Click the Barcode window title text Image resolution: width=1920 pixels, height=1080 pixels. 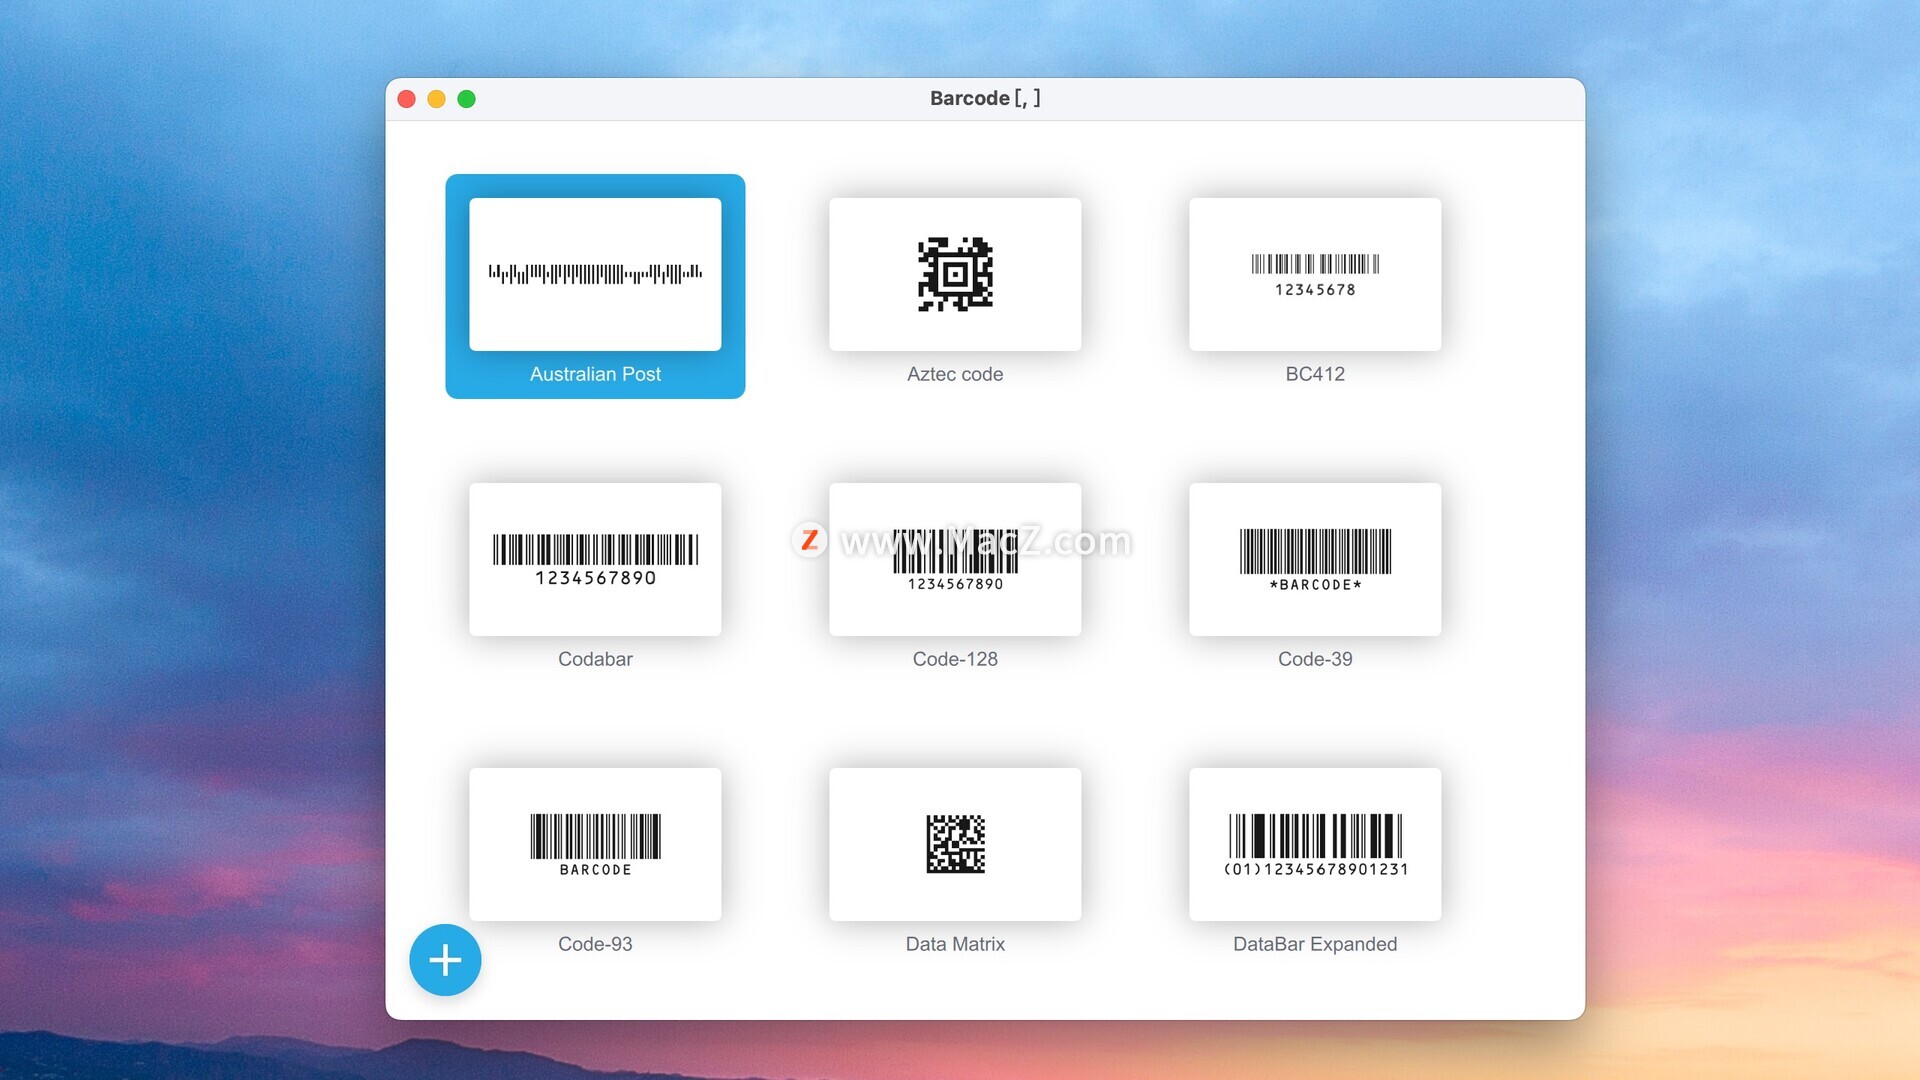coord(985,98)
